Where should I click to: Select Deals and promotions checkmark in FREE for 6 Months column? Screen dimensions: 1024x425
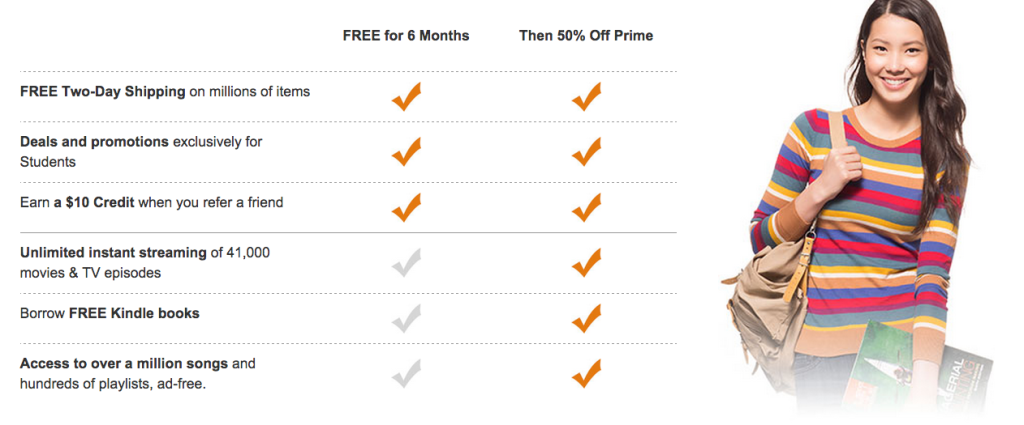[x=406, y=151]
